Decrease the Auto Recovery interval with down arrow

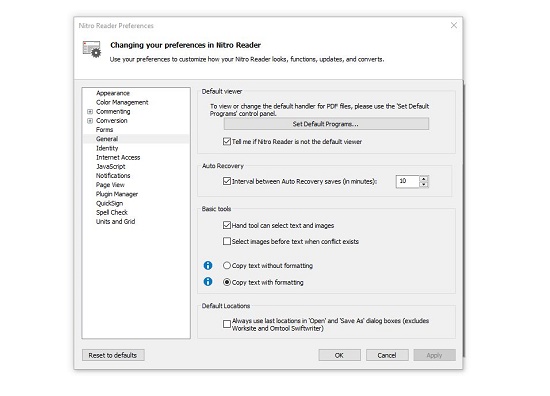pyautogui.click(x=424, y=184)
